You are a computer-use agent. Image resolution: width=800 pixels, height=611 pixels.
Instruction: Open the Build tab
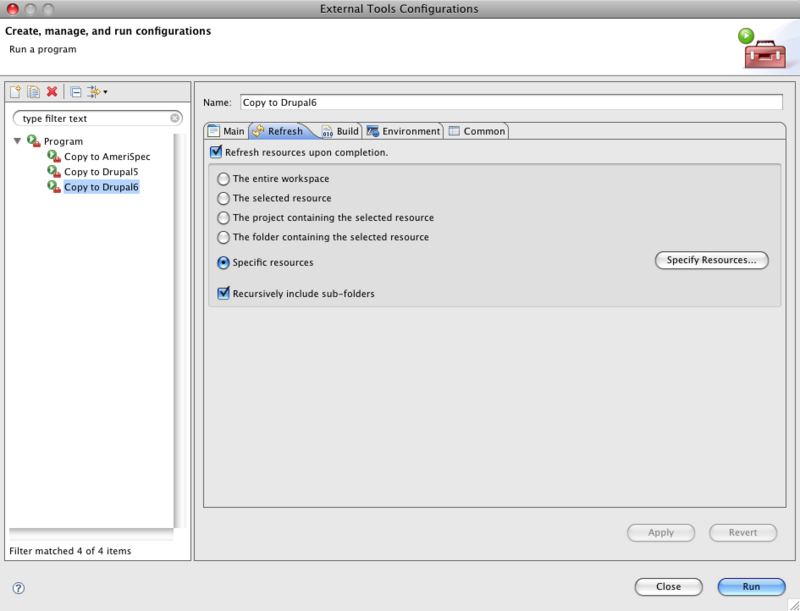tap(340, 131)
